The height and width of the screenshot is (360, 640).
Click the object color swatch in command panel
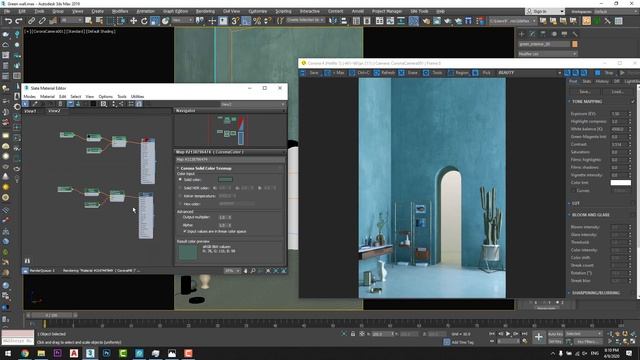click(x=575, y=44)
